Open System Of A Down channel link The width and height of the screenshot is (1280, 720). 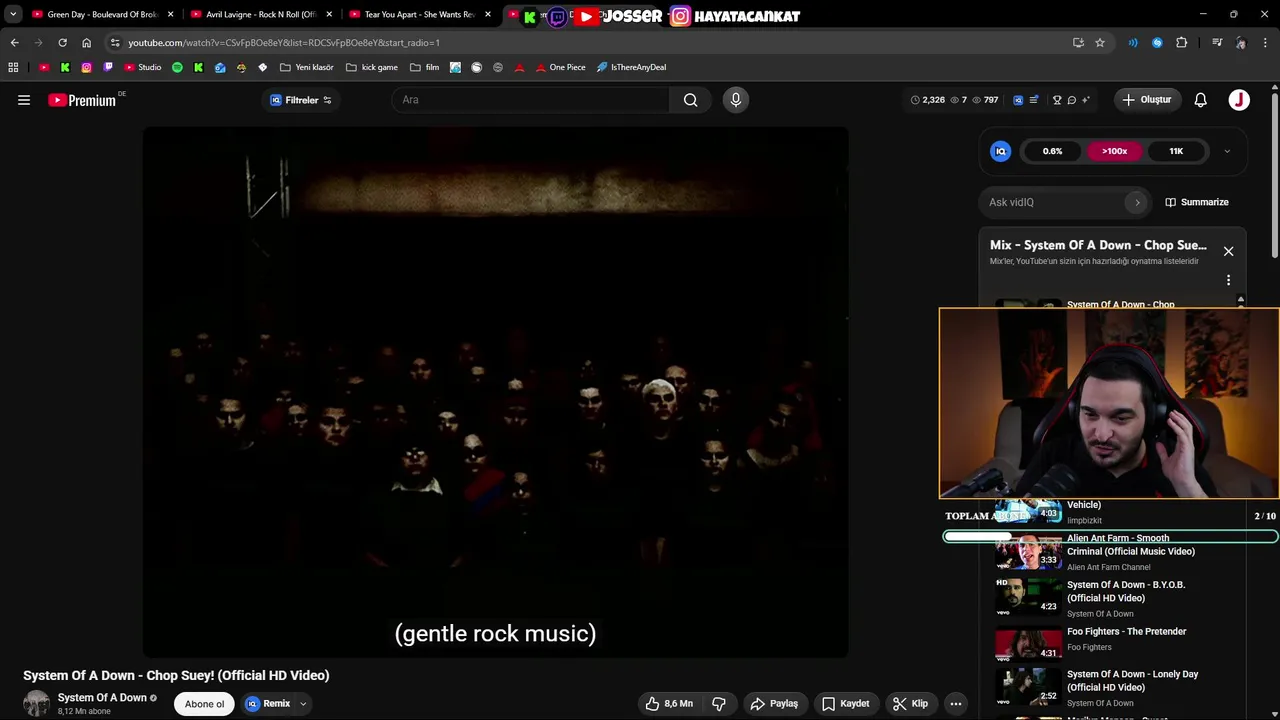tap(102, 698)
